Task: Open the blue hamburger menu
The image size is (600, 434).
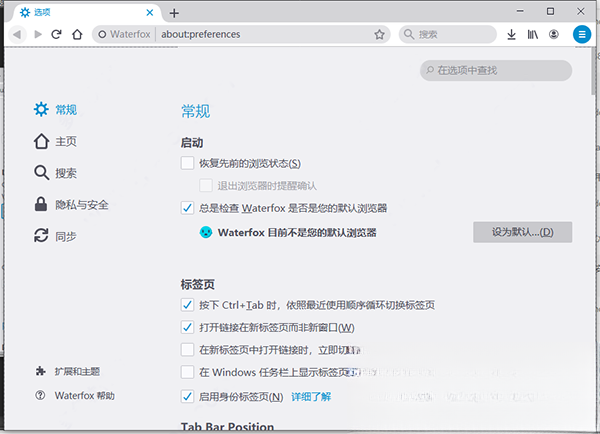Action: (x=582, y=34)
